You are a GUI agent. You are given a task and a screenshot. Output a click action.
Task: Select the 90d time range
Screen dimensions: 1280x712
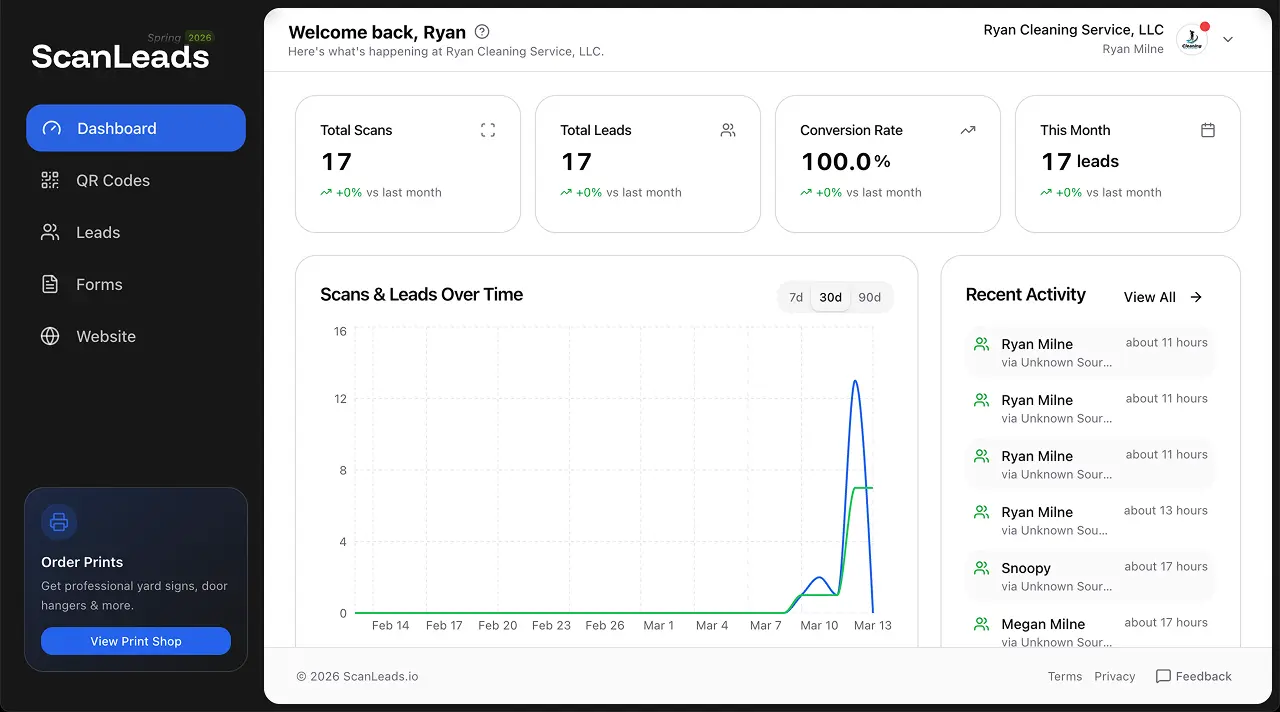tap(868, 297)
